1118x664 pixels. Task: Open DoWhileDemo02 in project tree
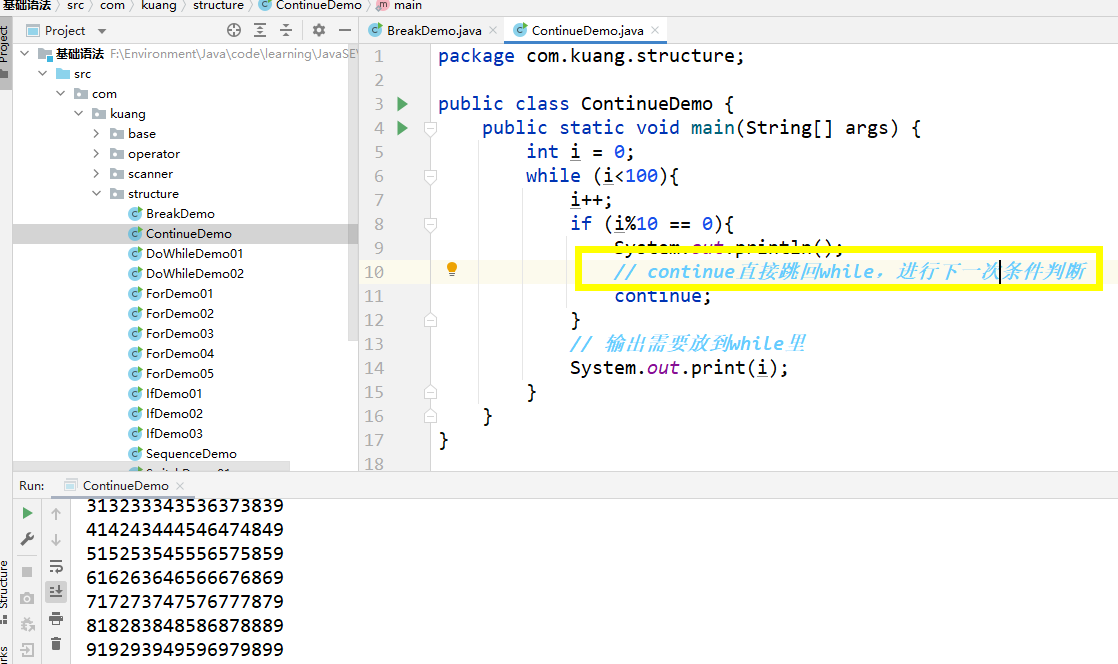(x=194, y=273)
